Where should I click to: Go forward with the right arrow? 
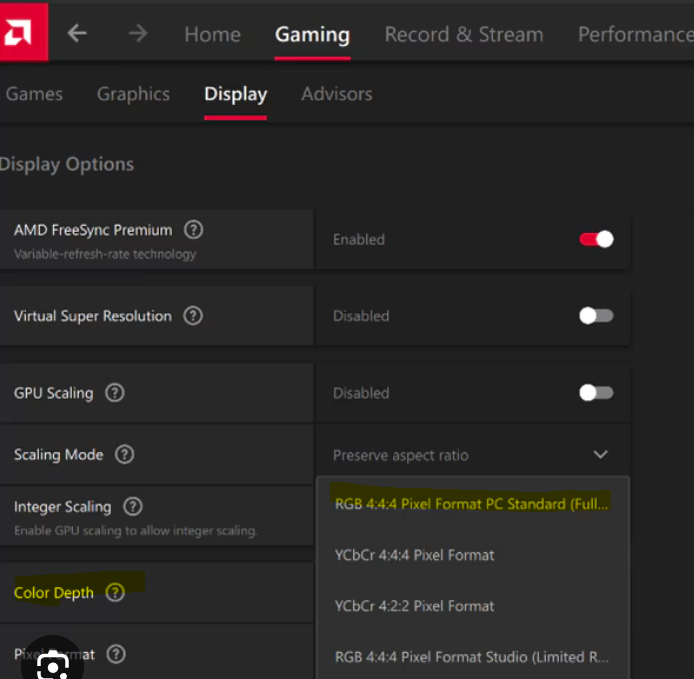(x=138, y=33)
